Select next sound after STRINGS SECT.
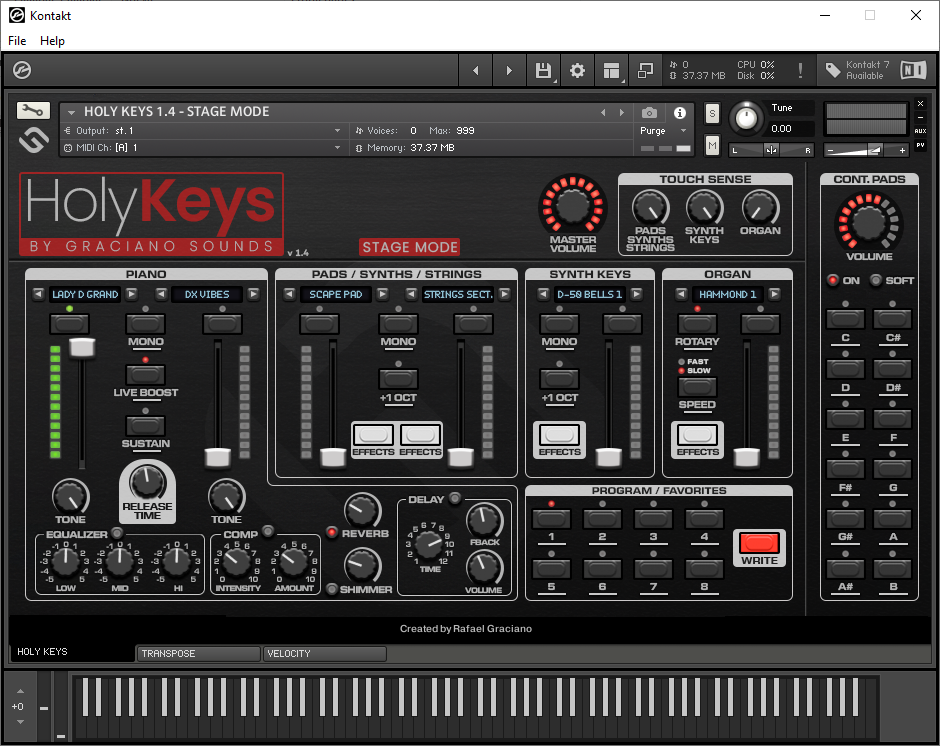Screen dimensions: 940x746 505,294
